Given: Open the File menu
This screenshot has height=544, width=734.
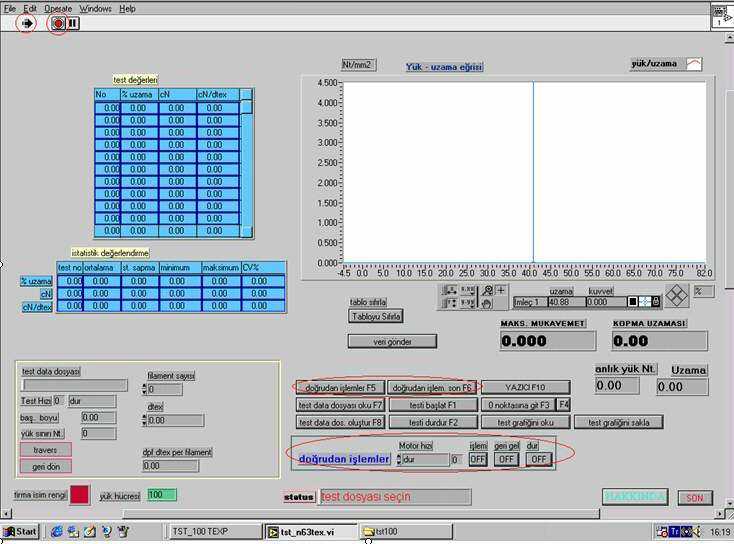Looking at the screenshot, I should [10, 8].
